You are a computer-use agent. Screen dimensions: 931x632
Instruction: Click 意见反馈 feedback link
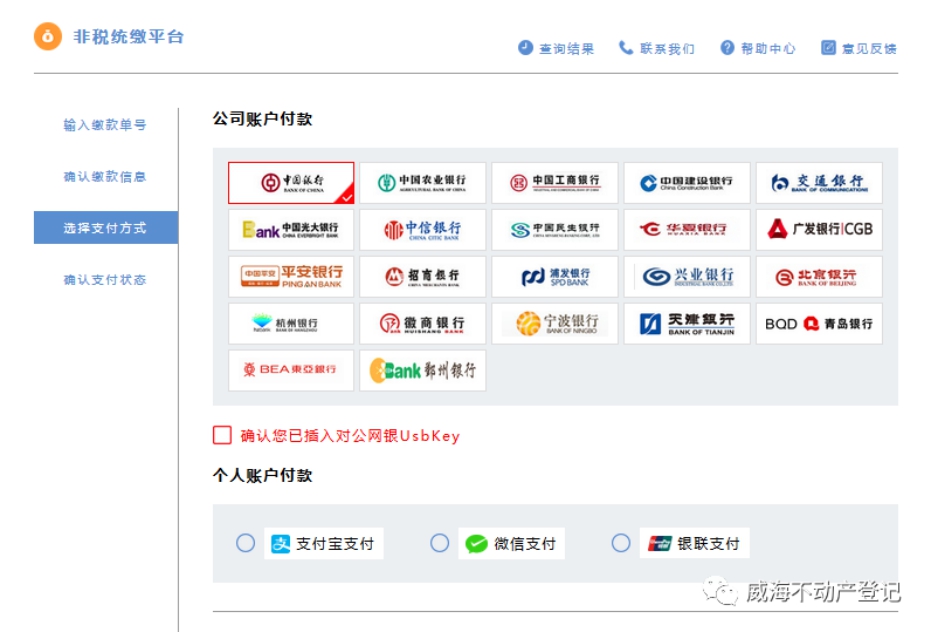[859, 48]
